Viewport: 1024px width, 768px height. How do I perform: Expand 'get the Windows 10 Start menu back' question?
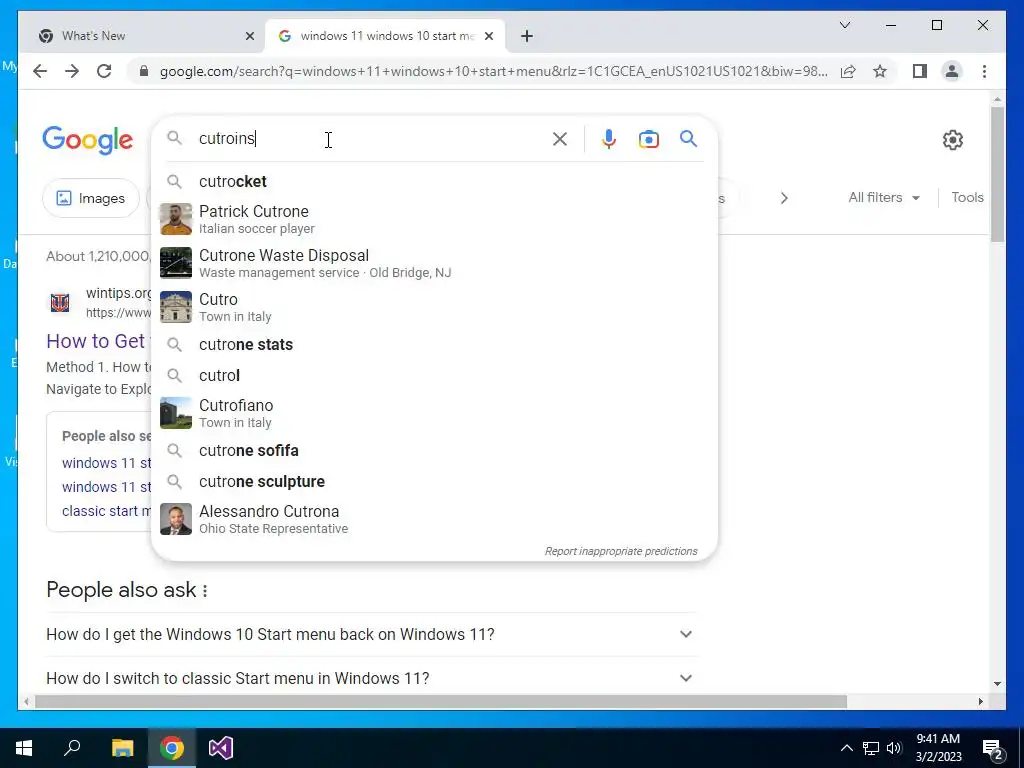(x=372, y=634)
